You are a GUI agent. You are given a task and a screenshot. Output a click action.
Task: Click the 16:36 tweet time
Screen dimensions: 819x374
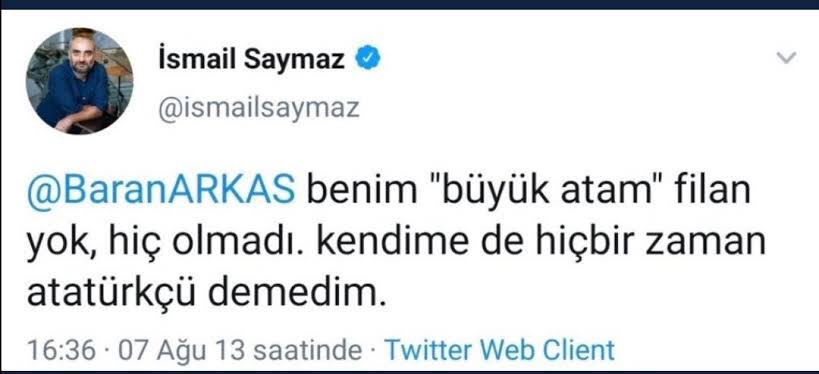[x=61, y=350]
